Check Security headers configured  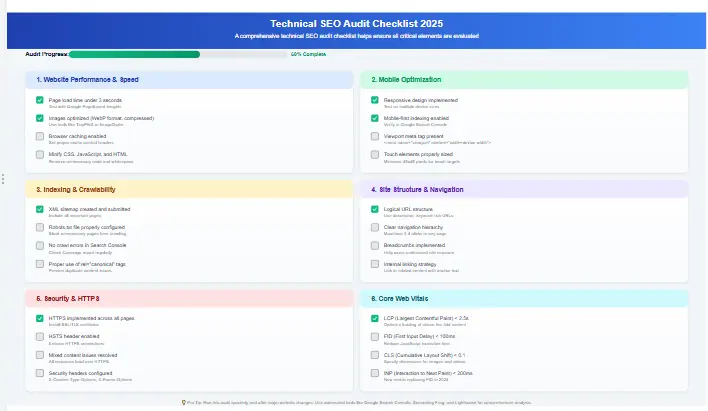pyautogui.click(x=40, y=373)
